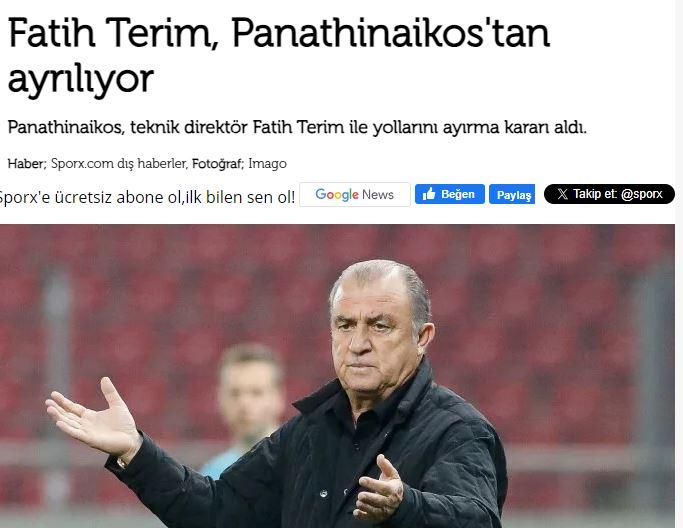
Task: Open the "Sporx.com dış haberler" source text
Action: (x=119, y=164)
